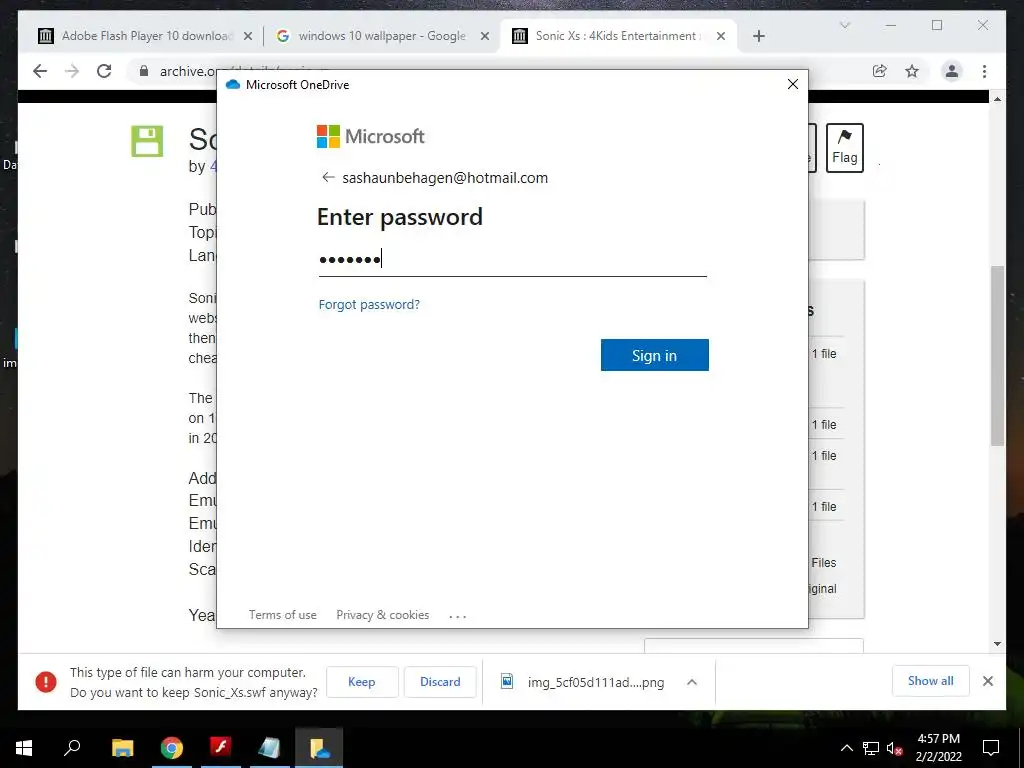The width and height of the screenshot is (1024, 768).
Task: Open network status tray icon
Action: [871, 748]
